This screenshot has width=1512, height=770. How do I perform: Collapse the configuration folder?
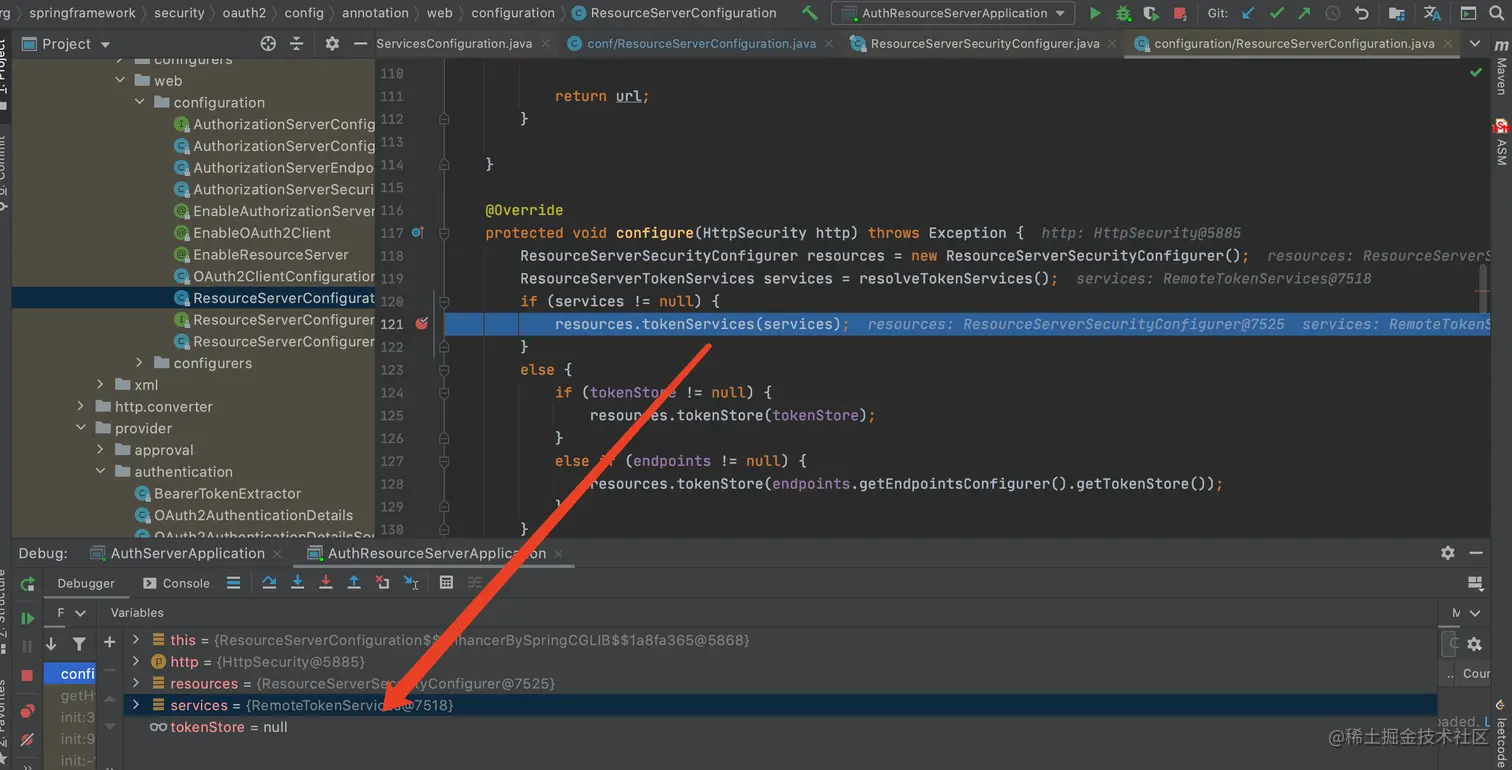click(x=139, y=102)
